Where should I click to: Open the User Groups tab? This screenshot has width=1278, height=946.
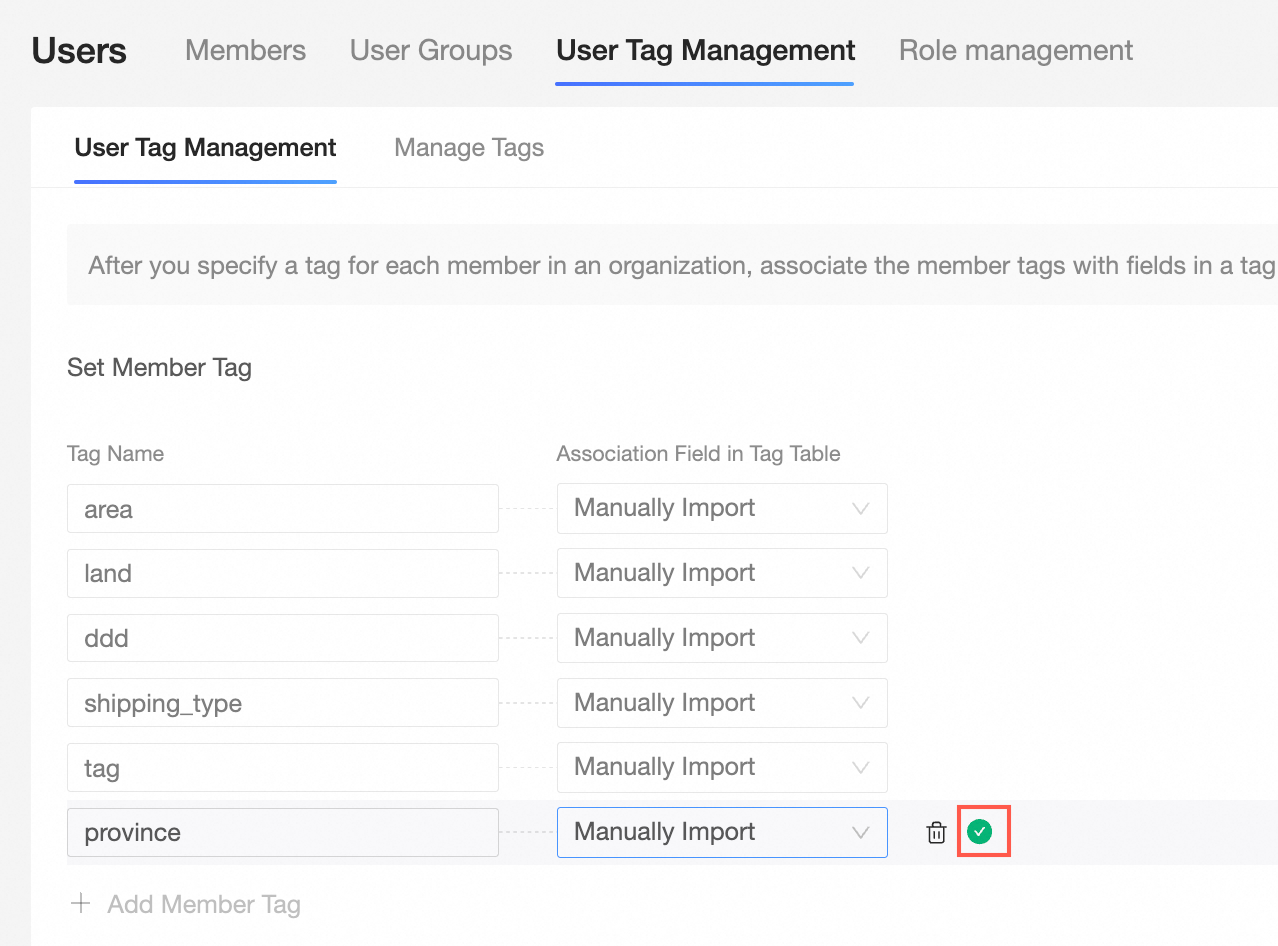pos(431,50)
